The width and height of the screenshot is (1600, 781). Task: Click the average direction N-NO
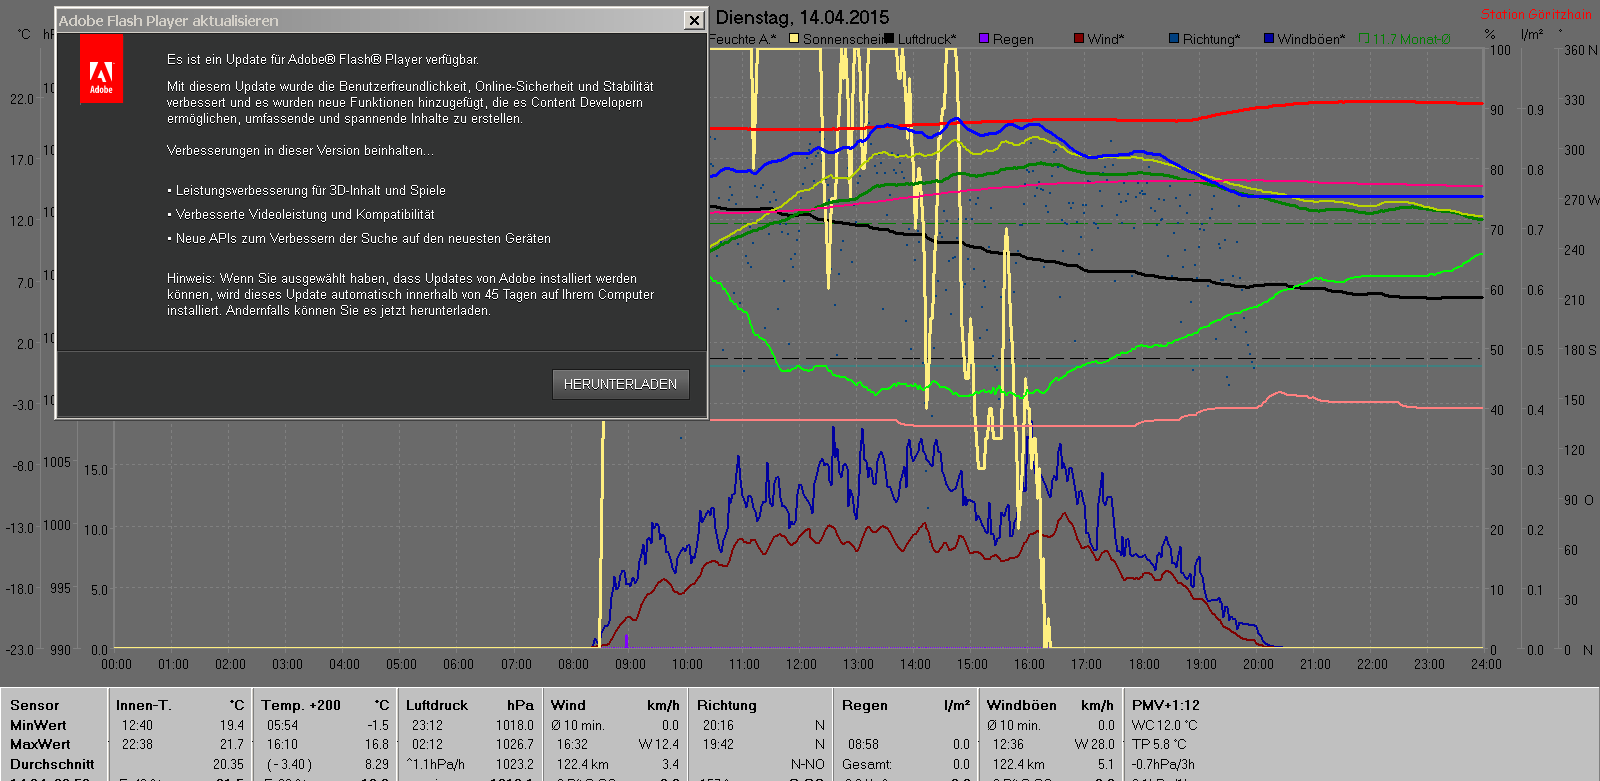click(x=808, y=764)
